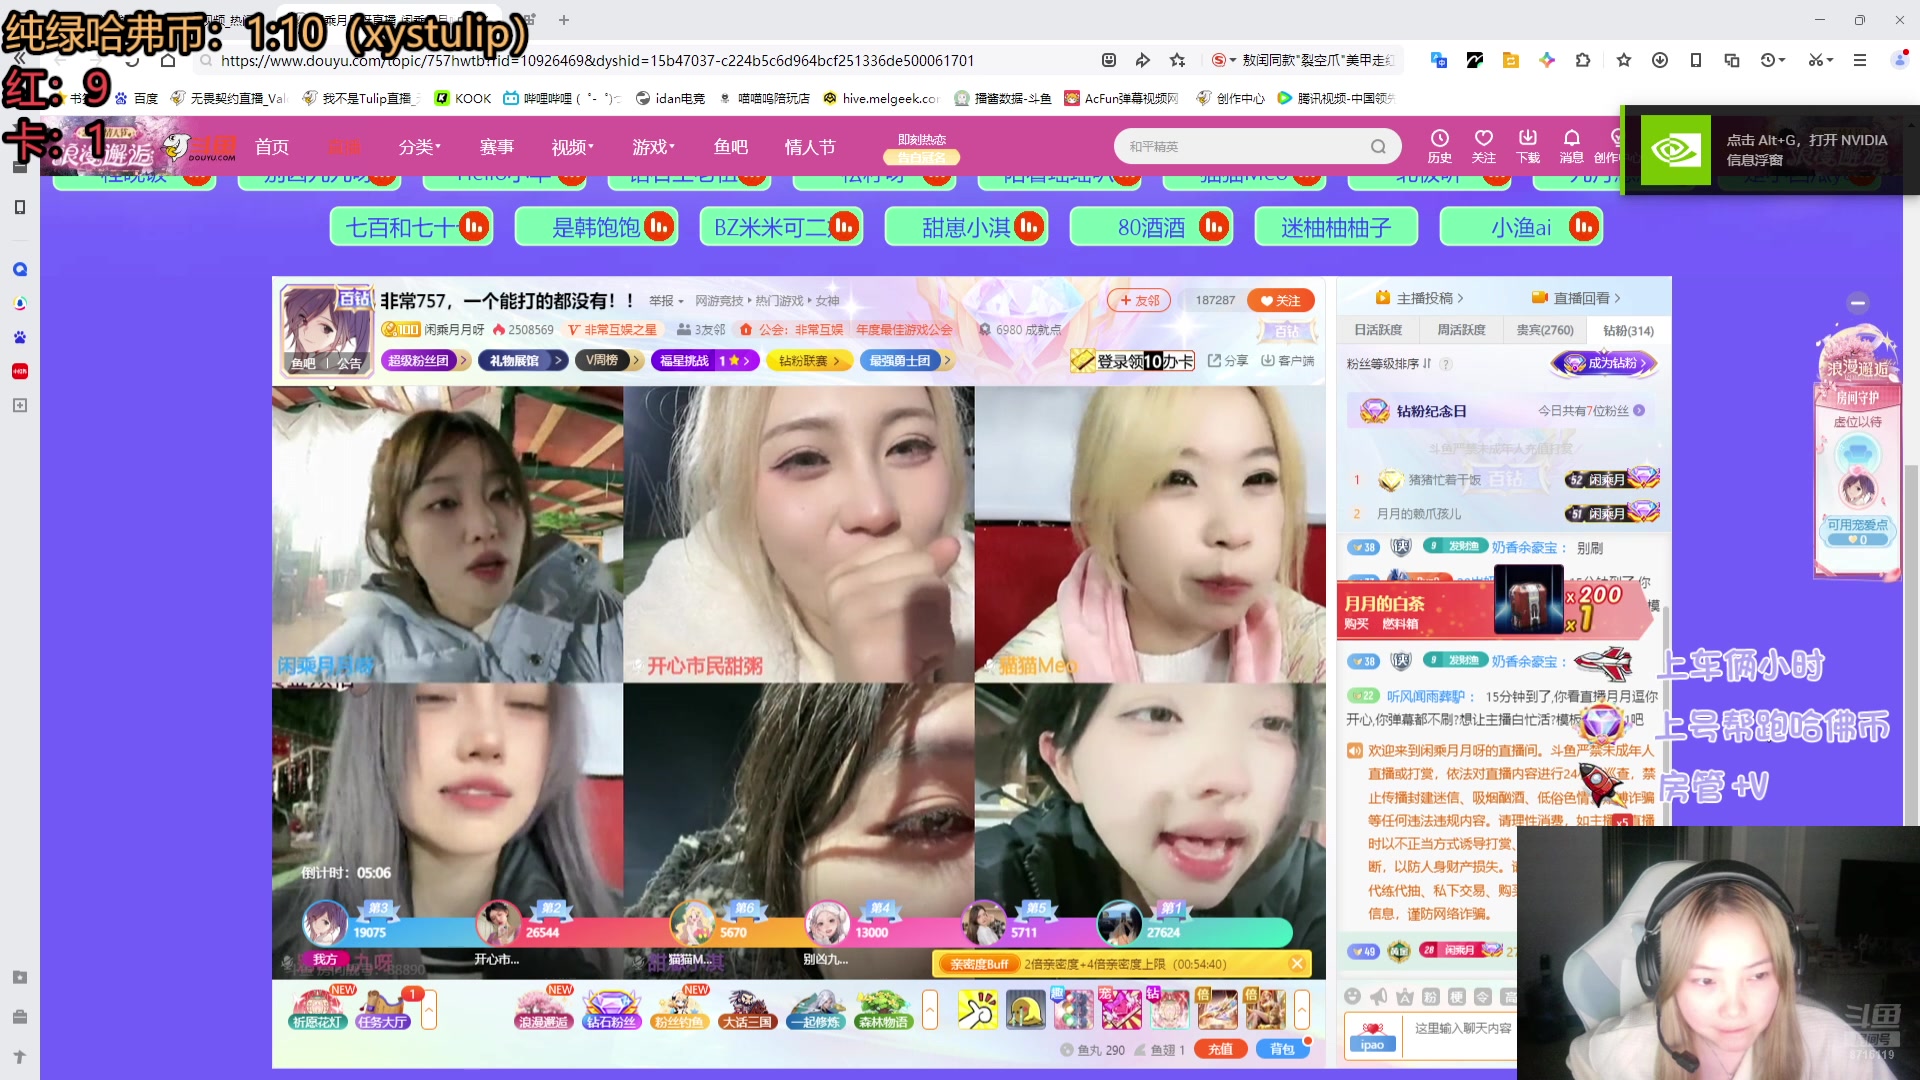Screen dimensions: 1920x1080
Task: Open the 关注 heart icon in header
Action: (1483, 146)
